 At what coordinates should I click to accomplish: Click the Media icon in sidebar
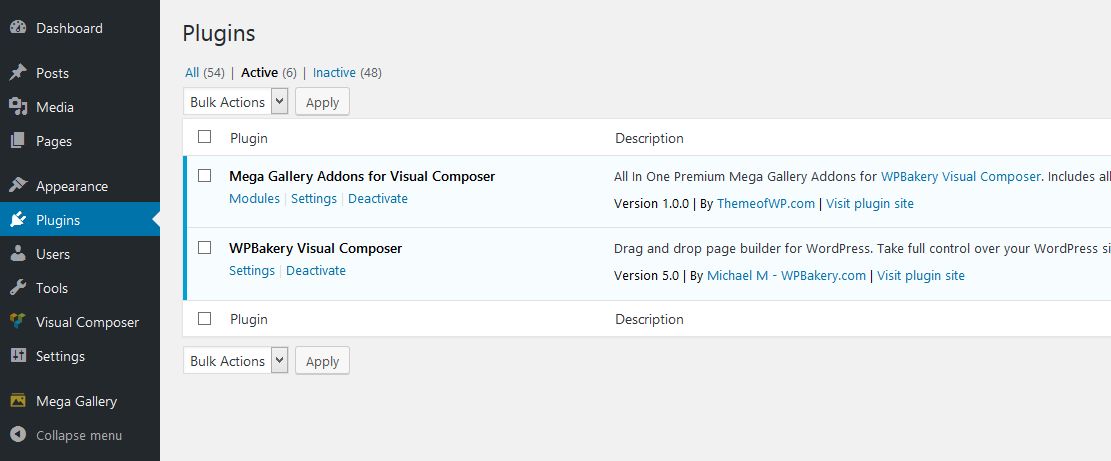(x=18, y=107)
